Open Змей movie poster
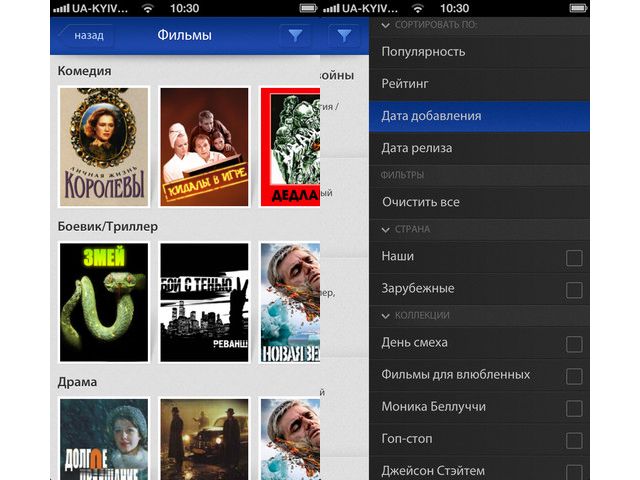 (104, 302)
